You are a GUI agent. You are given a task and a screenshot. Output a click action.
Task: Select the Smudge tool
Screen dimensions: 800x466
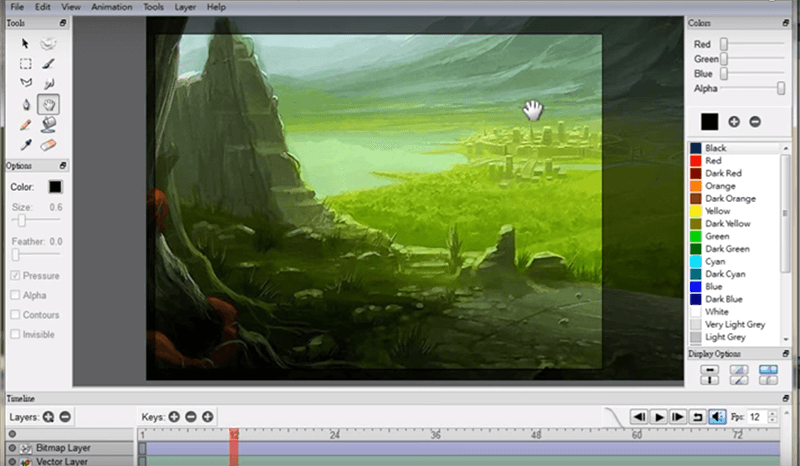[48, 83]
